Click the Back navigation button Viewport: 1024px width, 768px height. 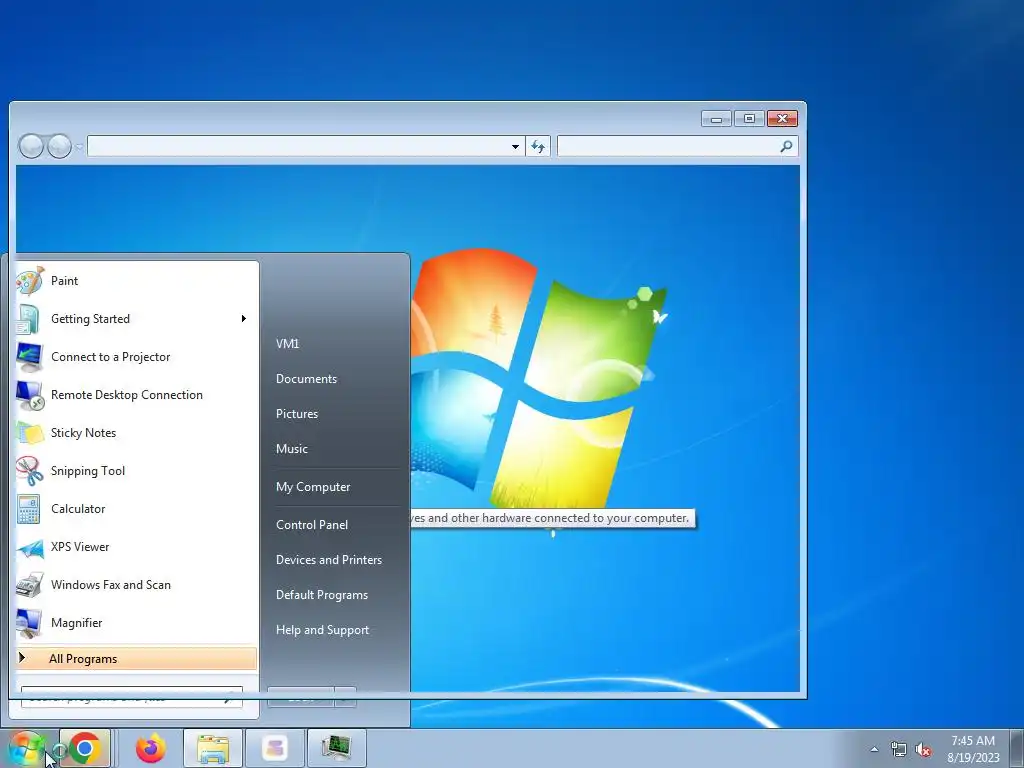[x=31, y=146]
